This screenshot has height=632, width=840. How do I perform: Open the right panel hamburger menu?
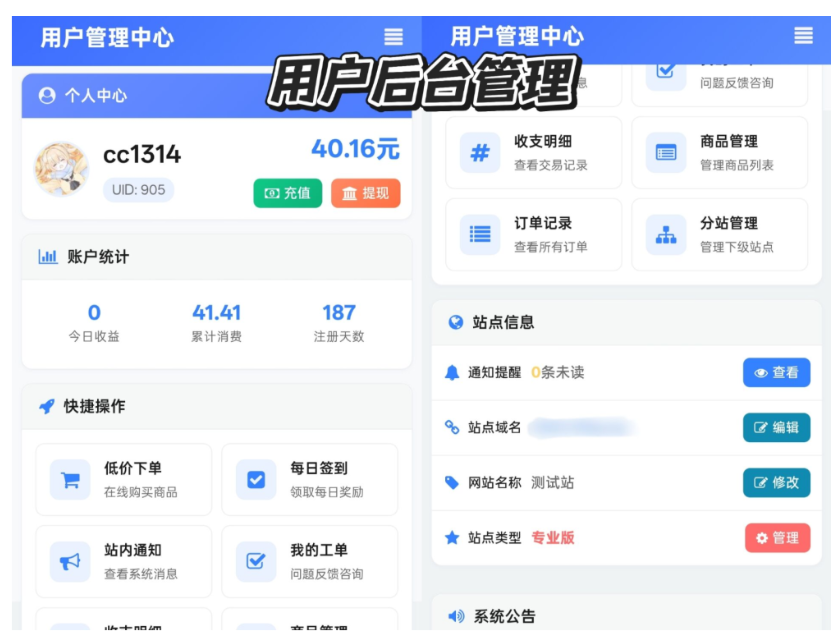pyautogui.click(x=802, y=36)
